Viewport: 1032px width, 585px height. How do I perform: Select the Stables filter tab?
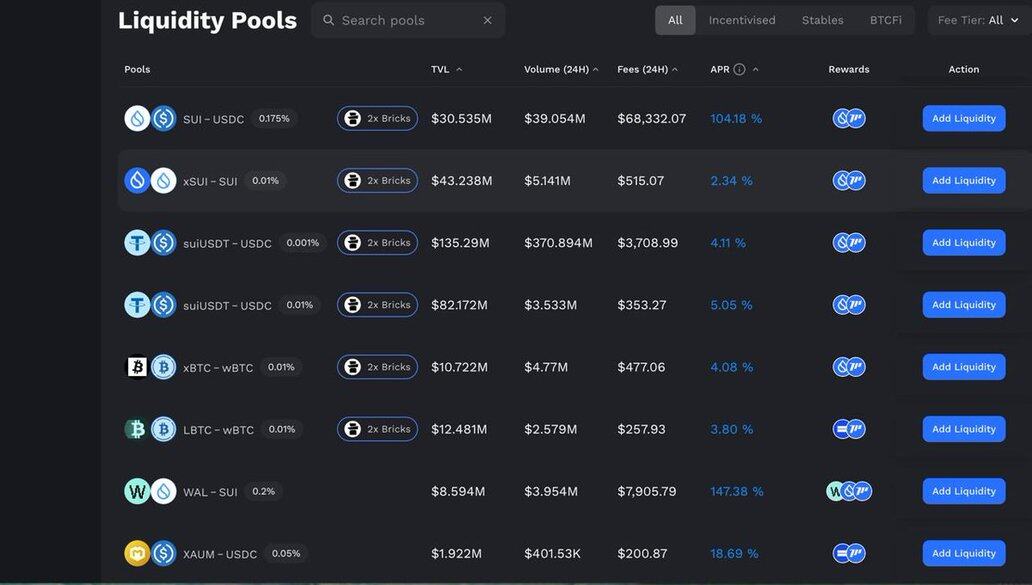(x=822, y=20)
